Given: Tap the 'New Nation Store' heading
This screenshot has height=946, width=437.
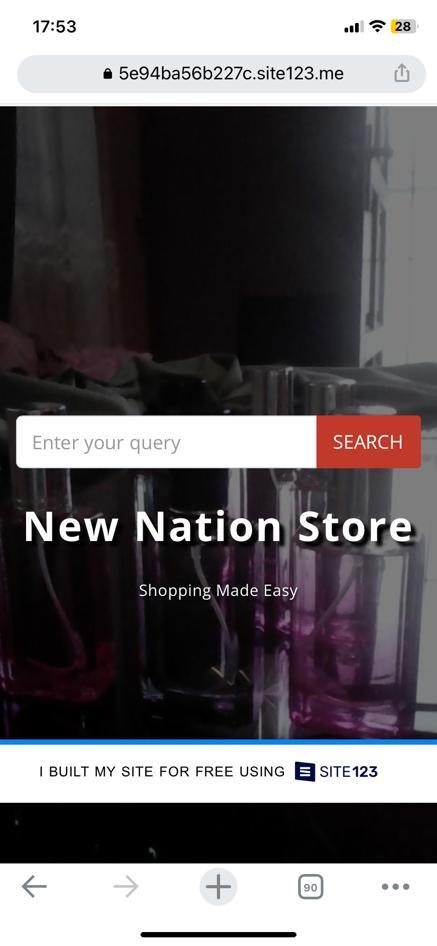Looking at the screenshot, I should [218, 527].
